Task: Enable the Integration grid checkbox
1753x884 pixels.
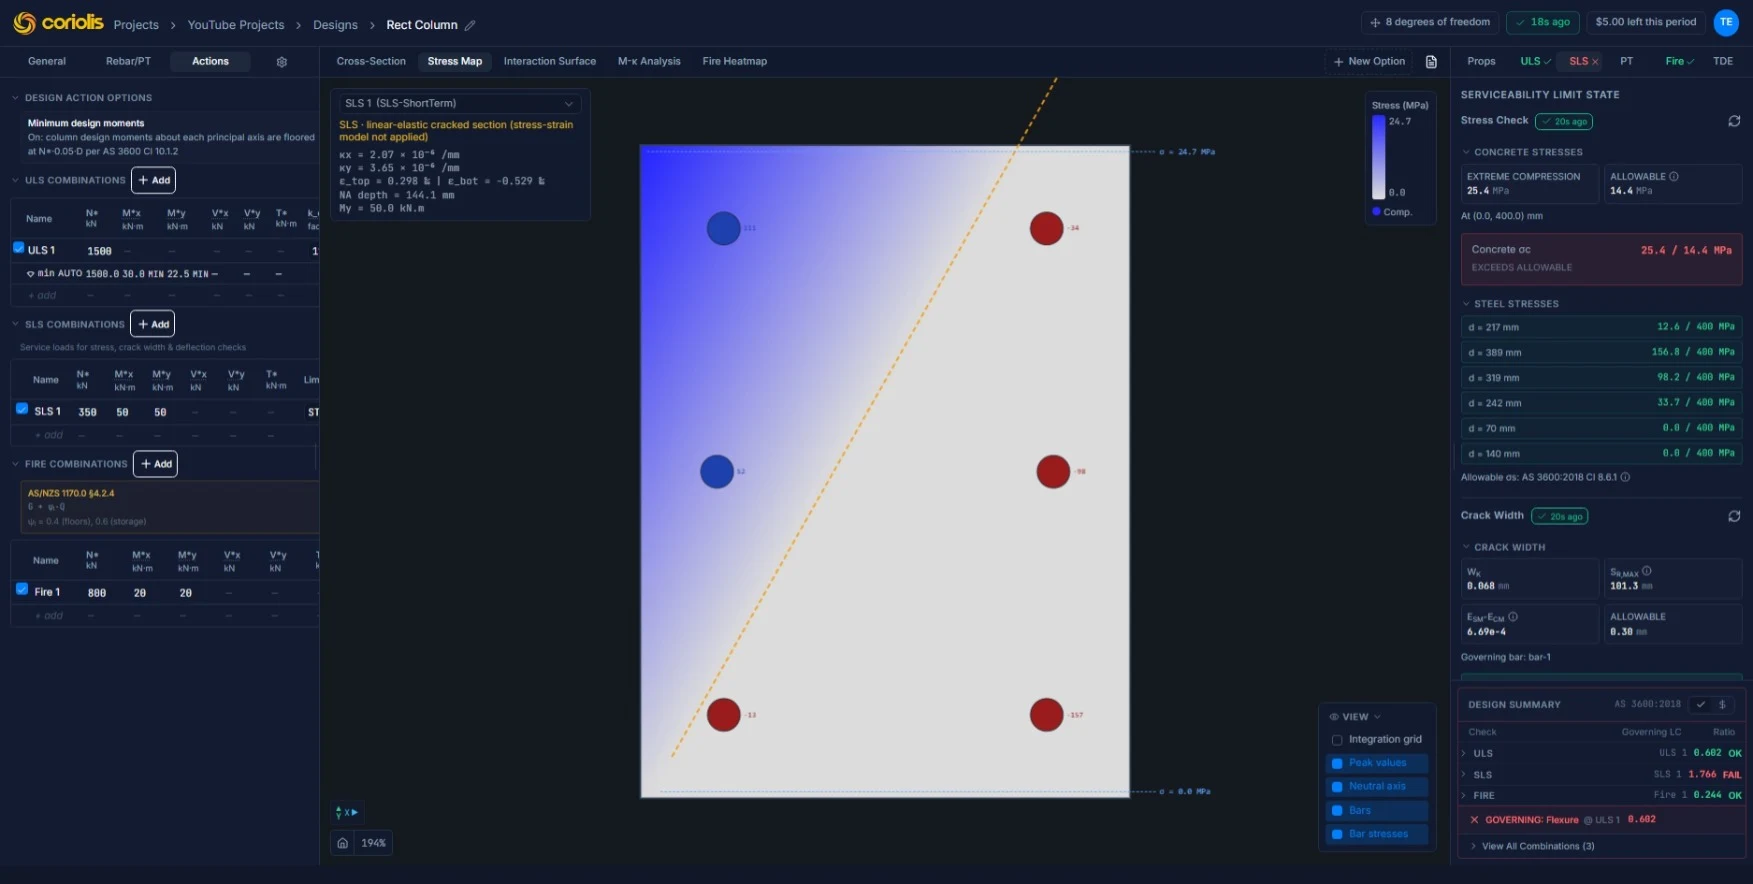Action: (1337, 740)
